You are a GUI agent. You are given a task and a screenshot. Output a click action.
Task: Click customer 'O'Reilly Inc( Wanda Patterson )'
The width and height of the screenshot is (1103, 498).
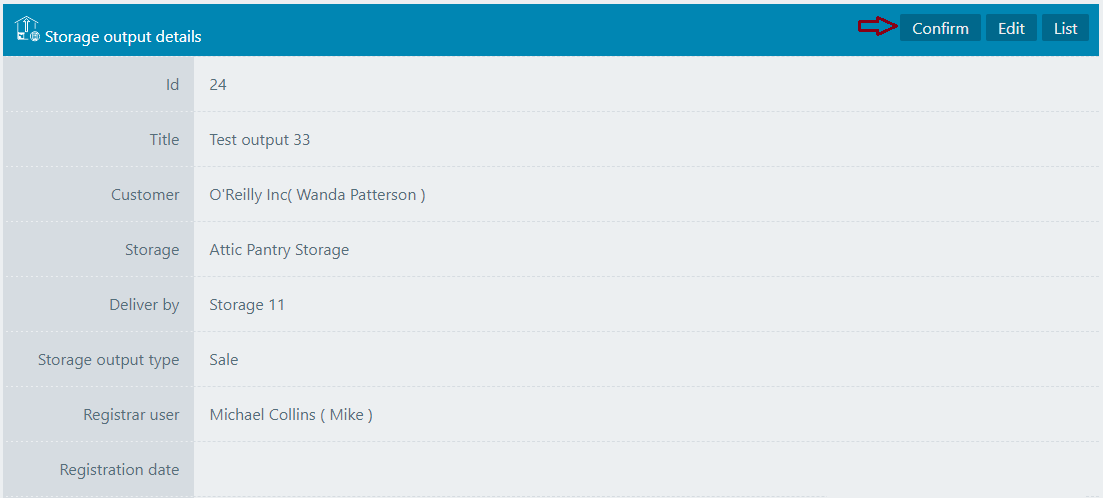[317, 195]
